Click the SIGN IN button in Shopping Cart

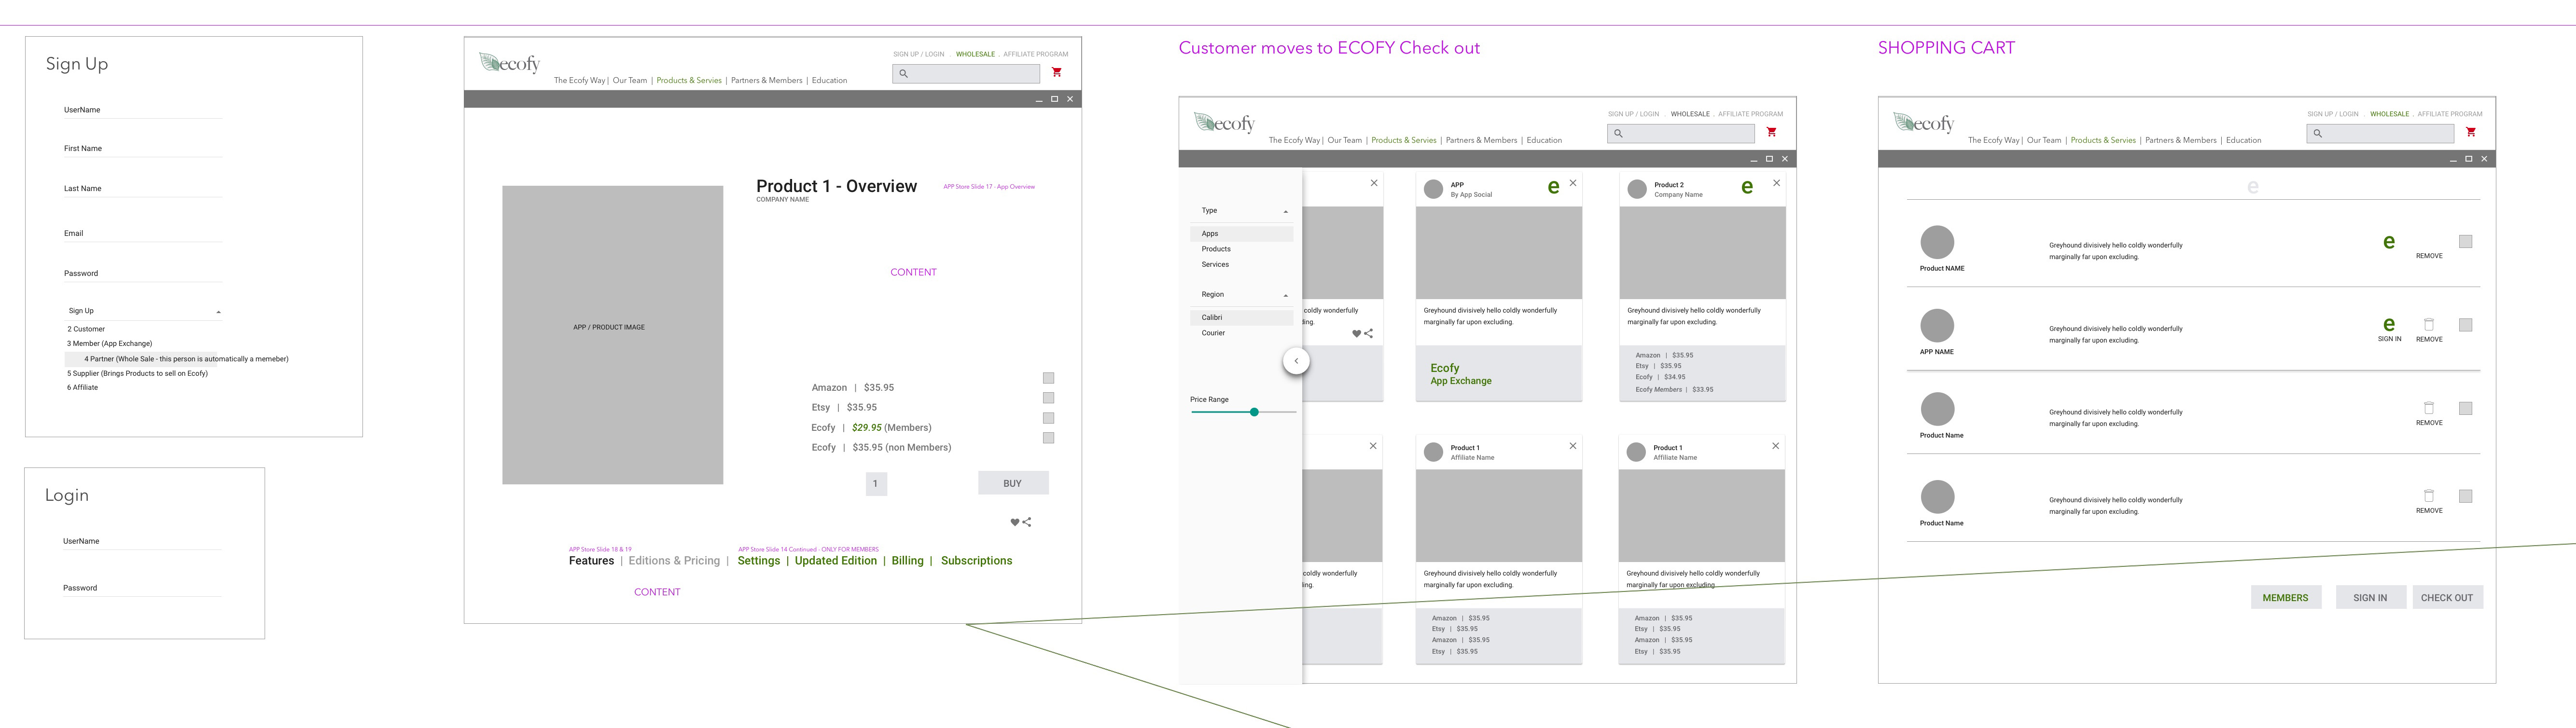pos(2370,598)
